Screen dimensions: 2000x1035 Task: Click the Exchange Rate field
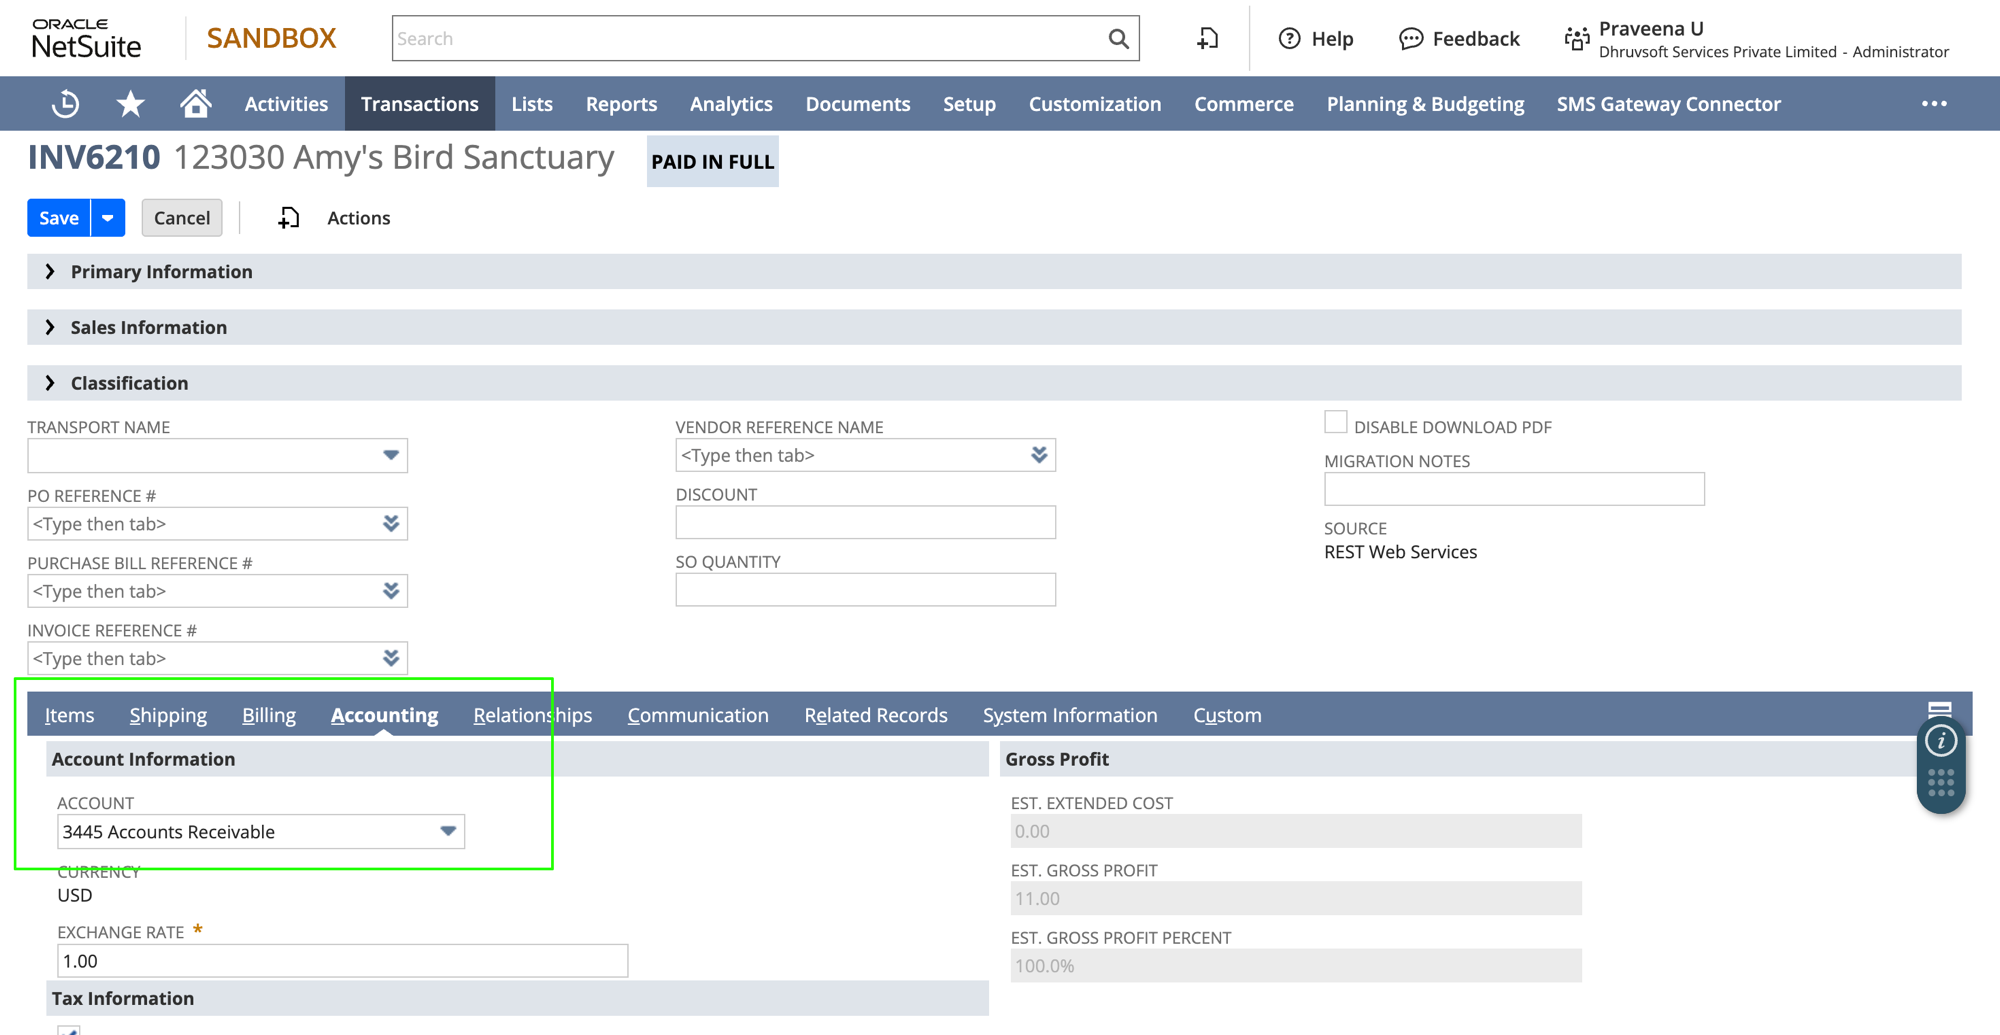(x=342, y=961)
